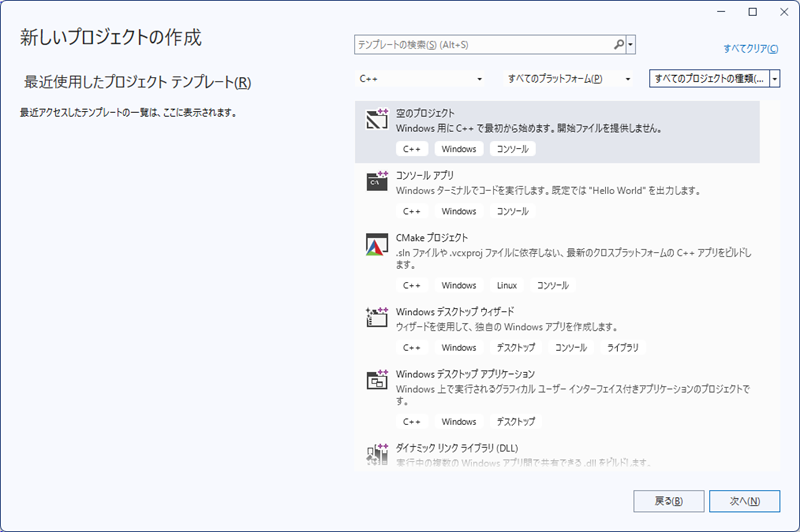Viewport: 800px width, 532px height.
Task: Click the ライブラリ tag under デスクトップ ウィザード
Action: coord(622,348)
